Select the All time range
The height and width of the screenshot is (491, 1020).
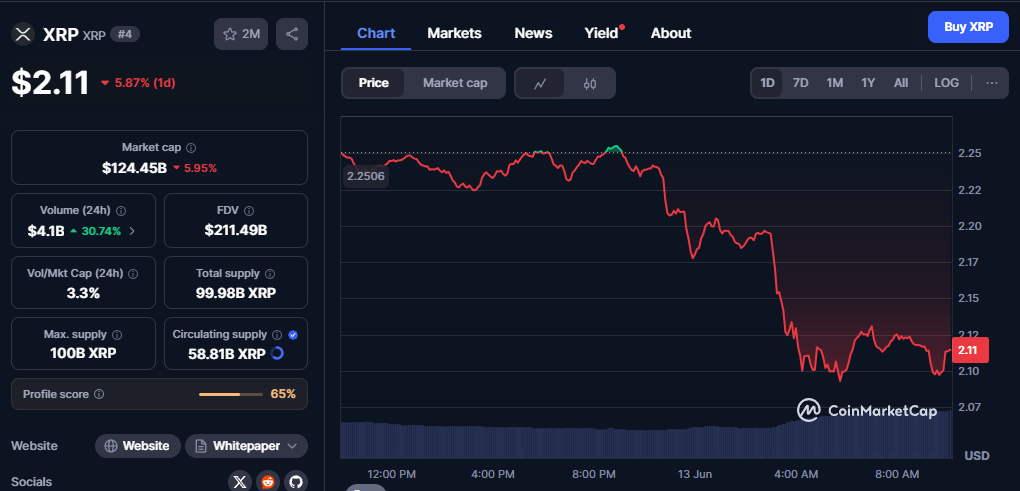(901, 83)
